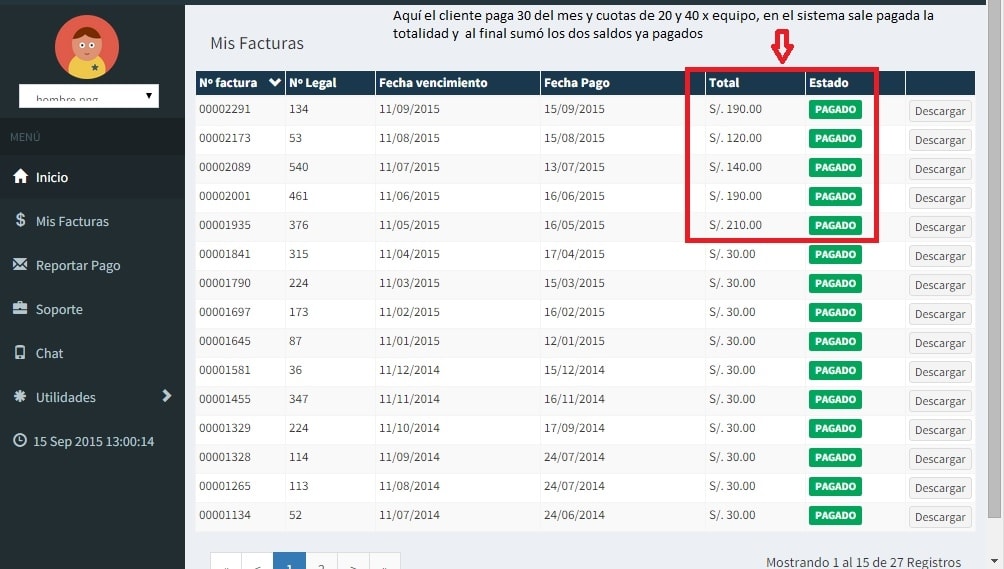Screen dimensions: 1004x569
Task: Select total S/. 140.00
Action: click(x=735, y=167)
